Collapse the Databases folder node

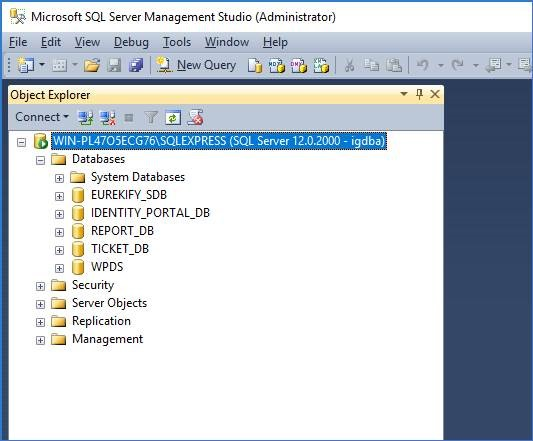(40, 160)
